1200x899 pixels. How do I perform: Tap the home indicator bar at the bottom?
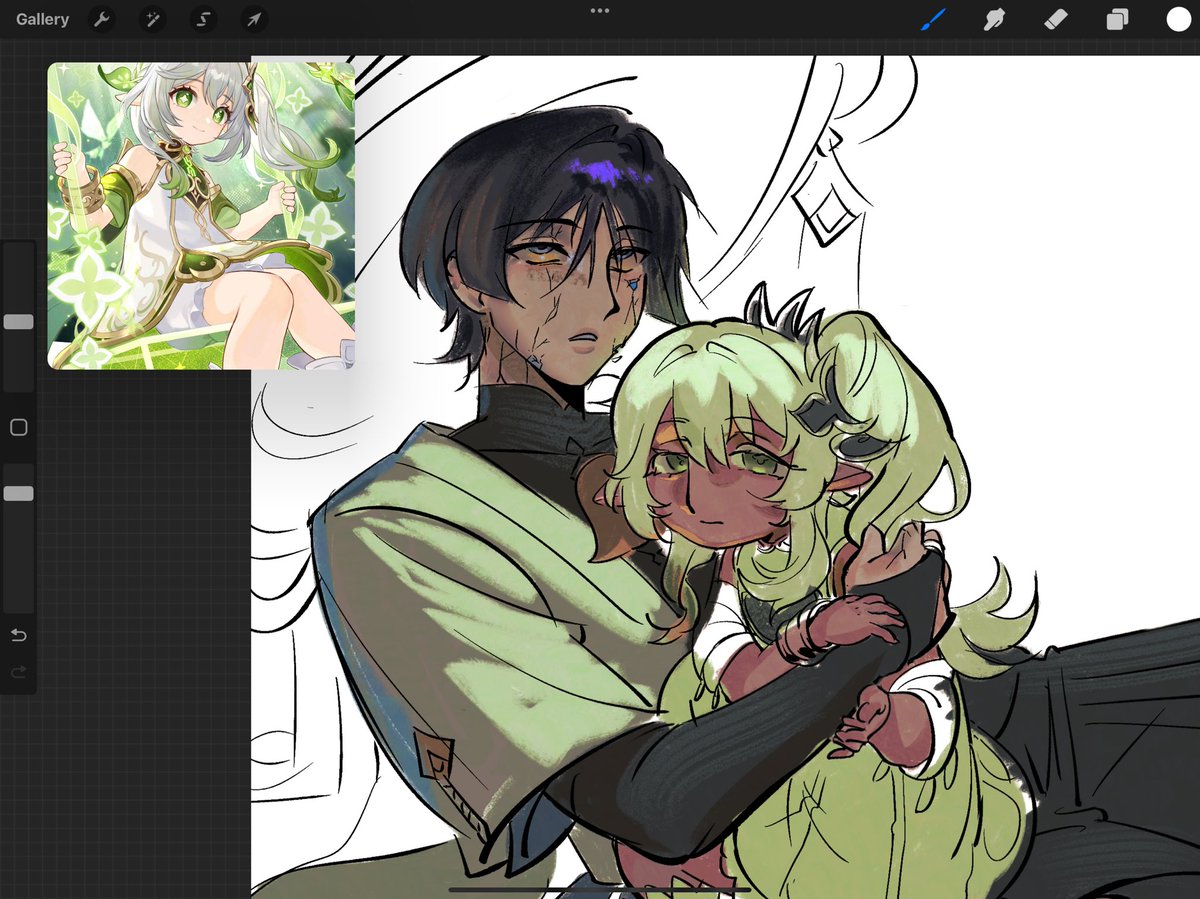click(600, 888)
